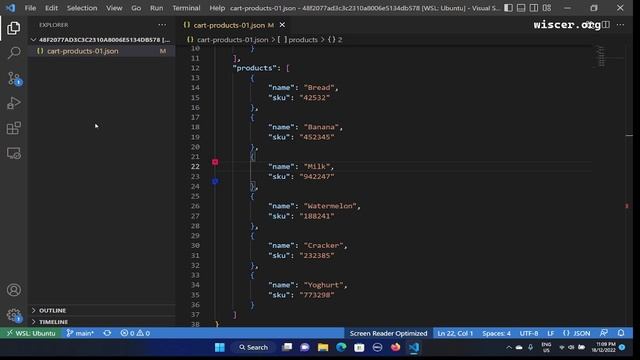Open the Source Control view
Viewport: 640px width, 360px height.
coord(13,78)
